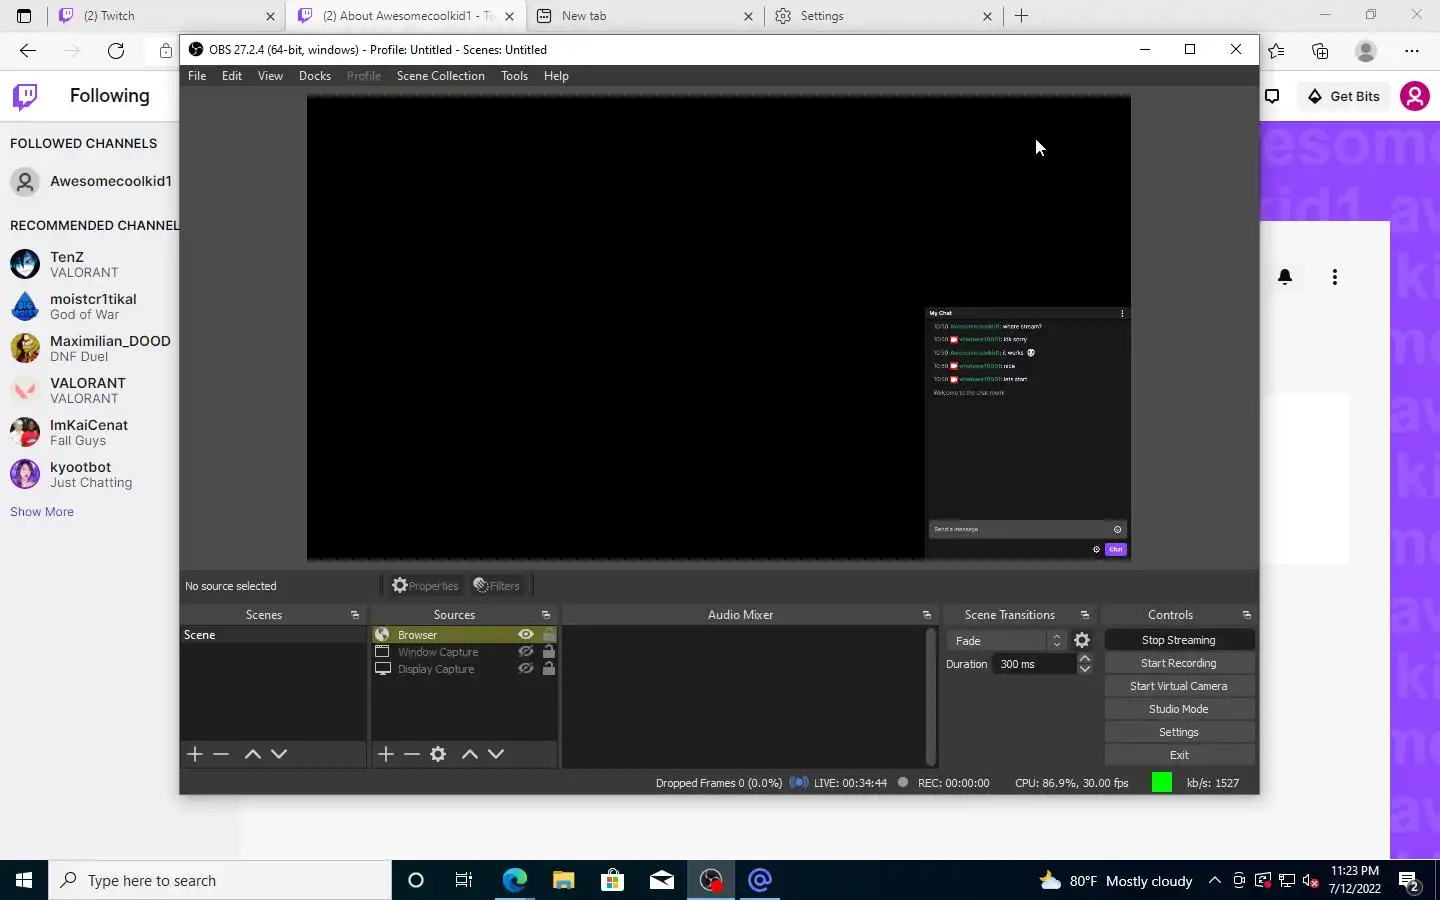
Task: Remove the selected source with the minus icon
Action: point(412,754)
